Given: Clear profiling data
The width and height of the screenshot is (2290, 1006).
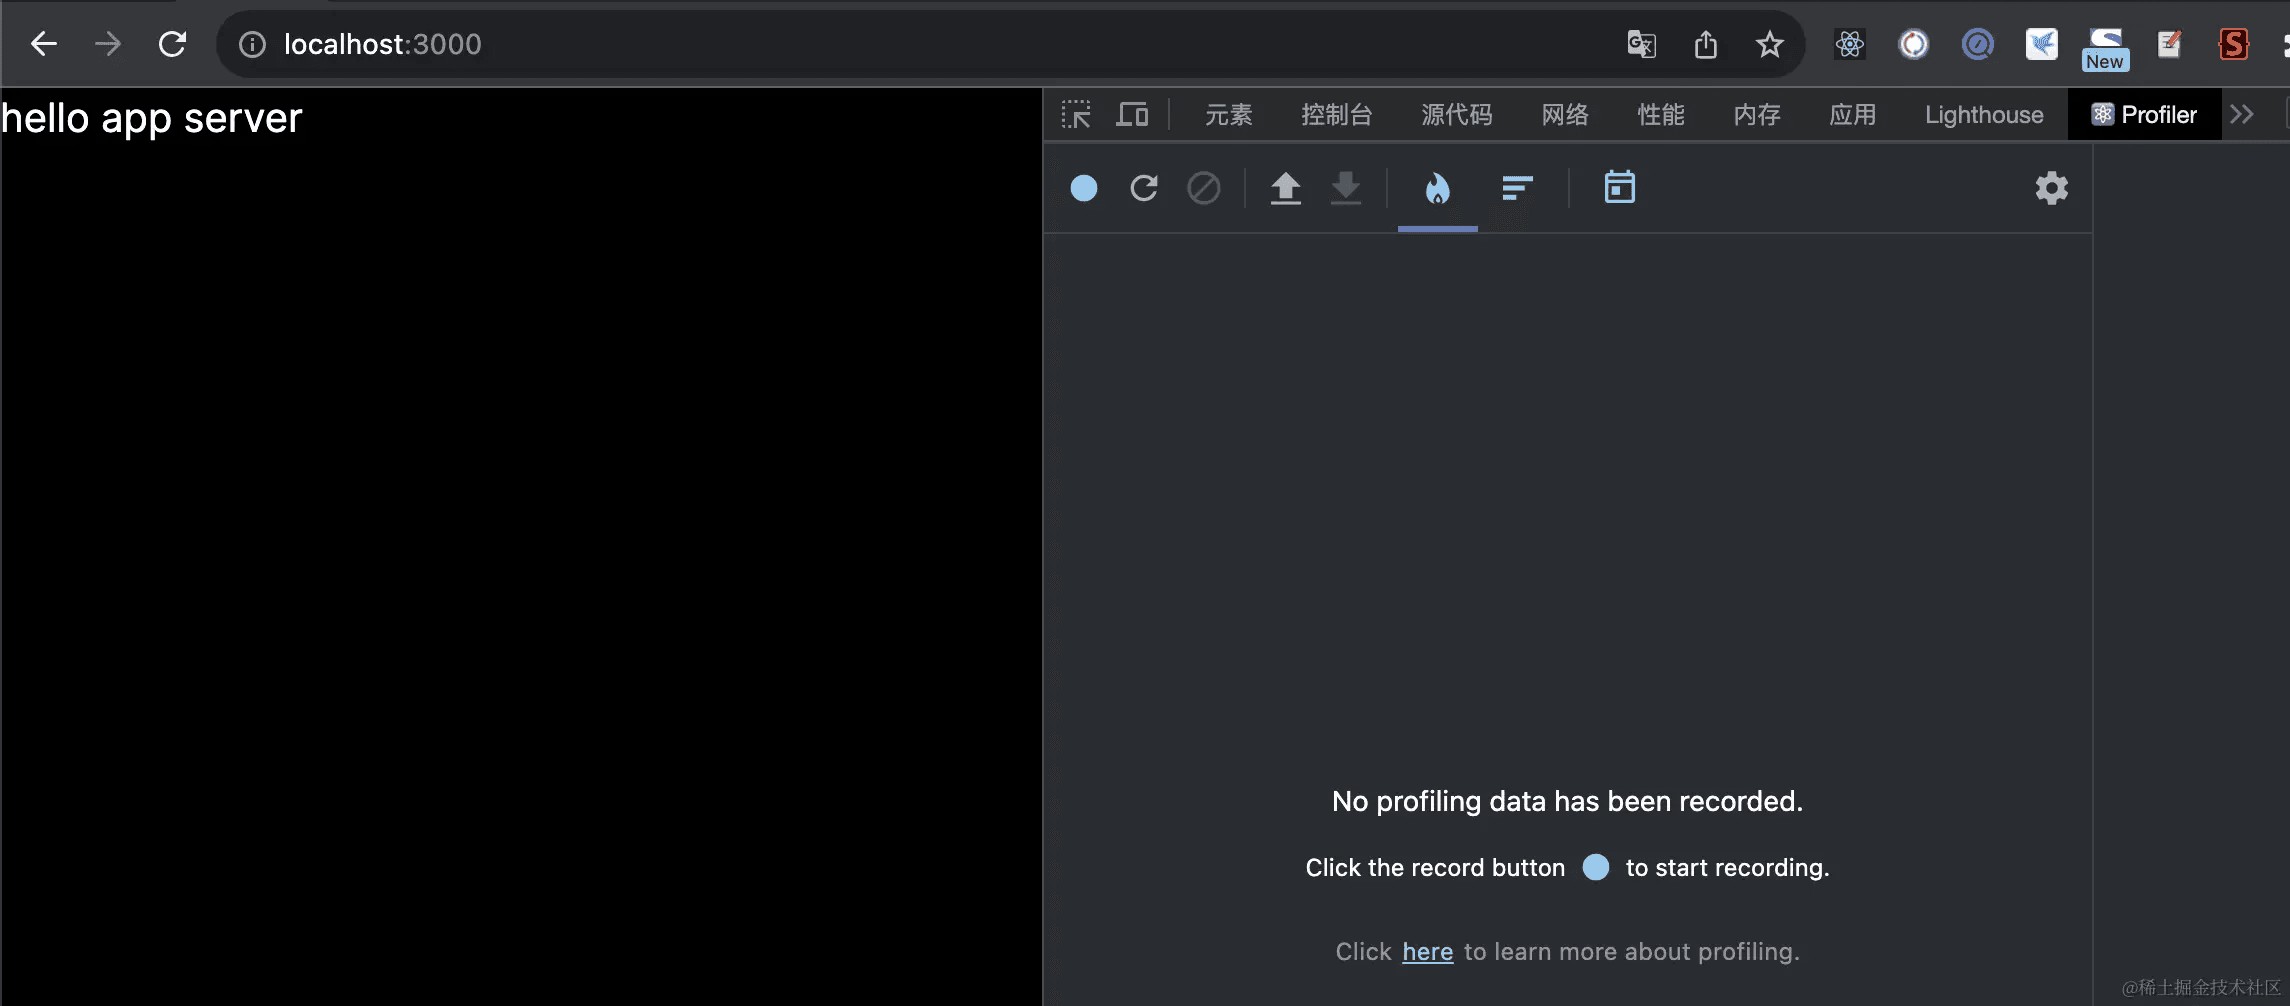Looking at the screenshot, I should pyautogui.click(x=1204, y=188).
